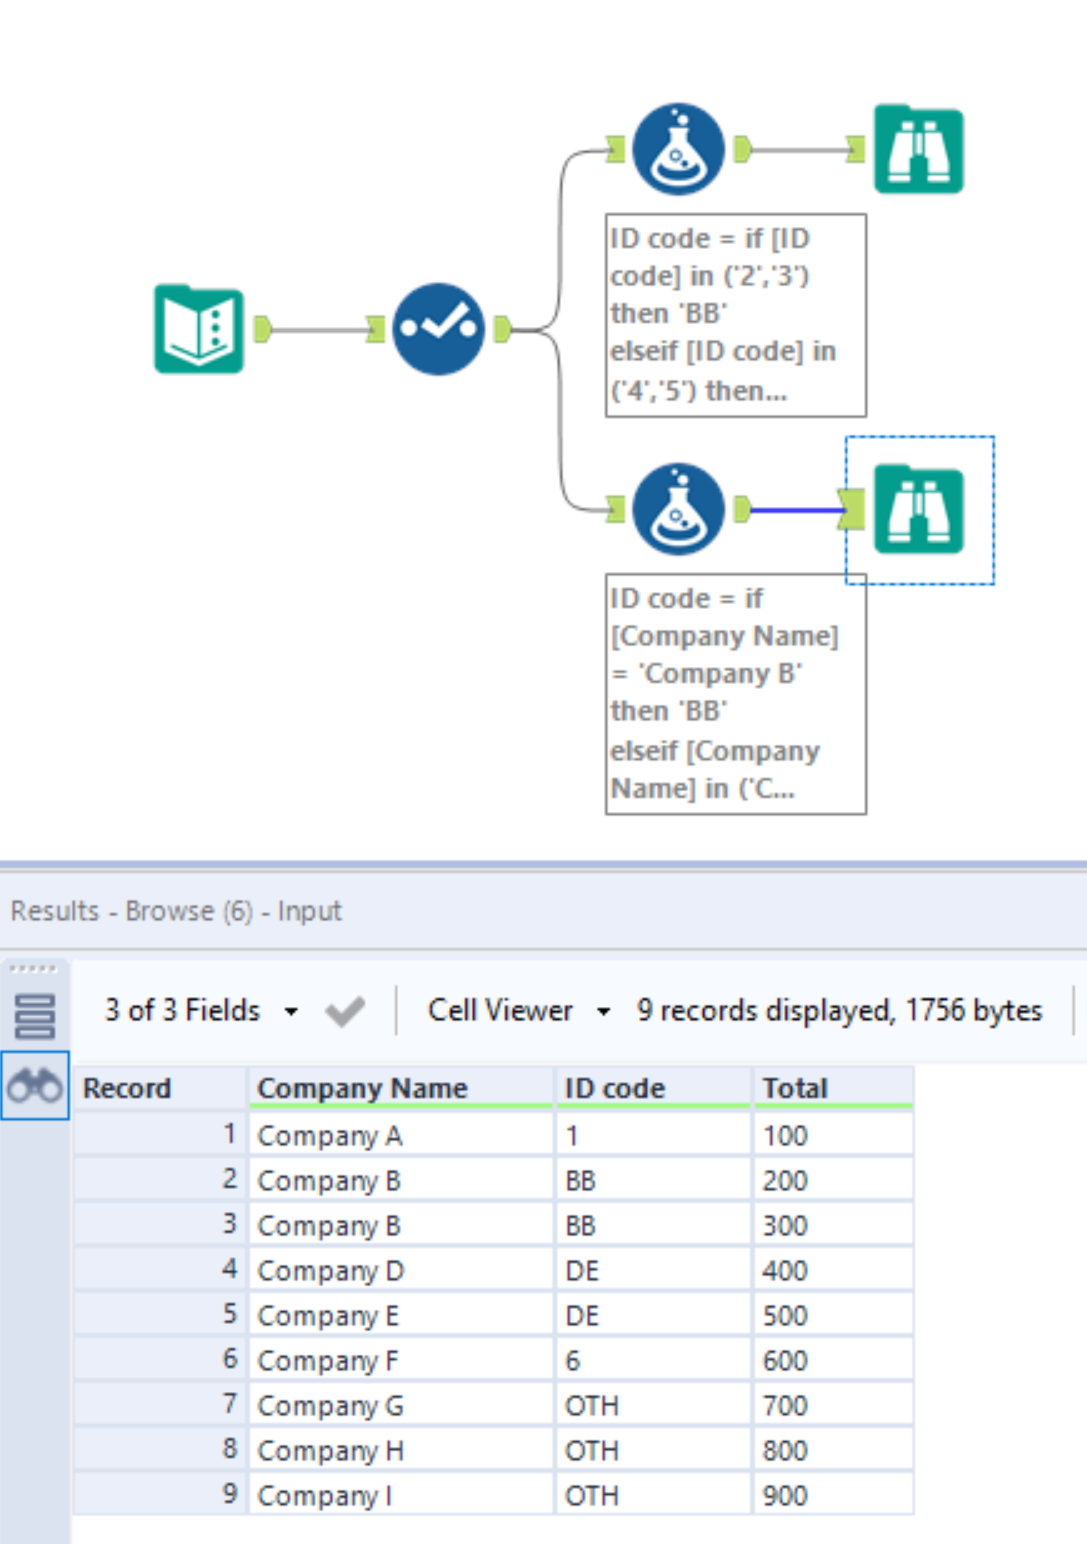Select the upper Formula tool beaker icon
The image size is (1087, 1544).
click(x=678, y=148)
